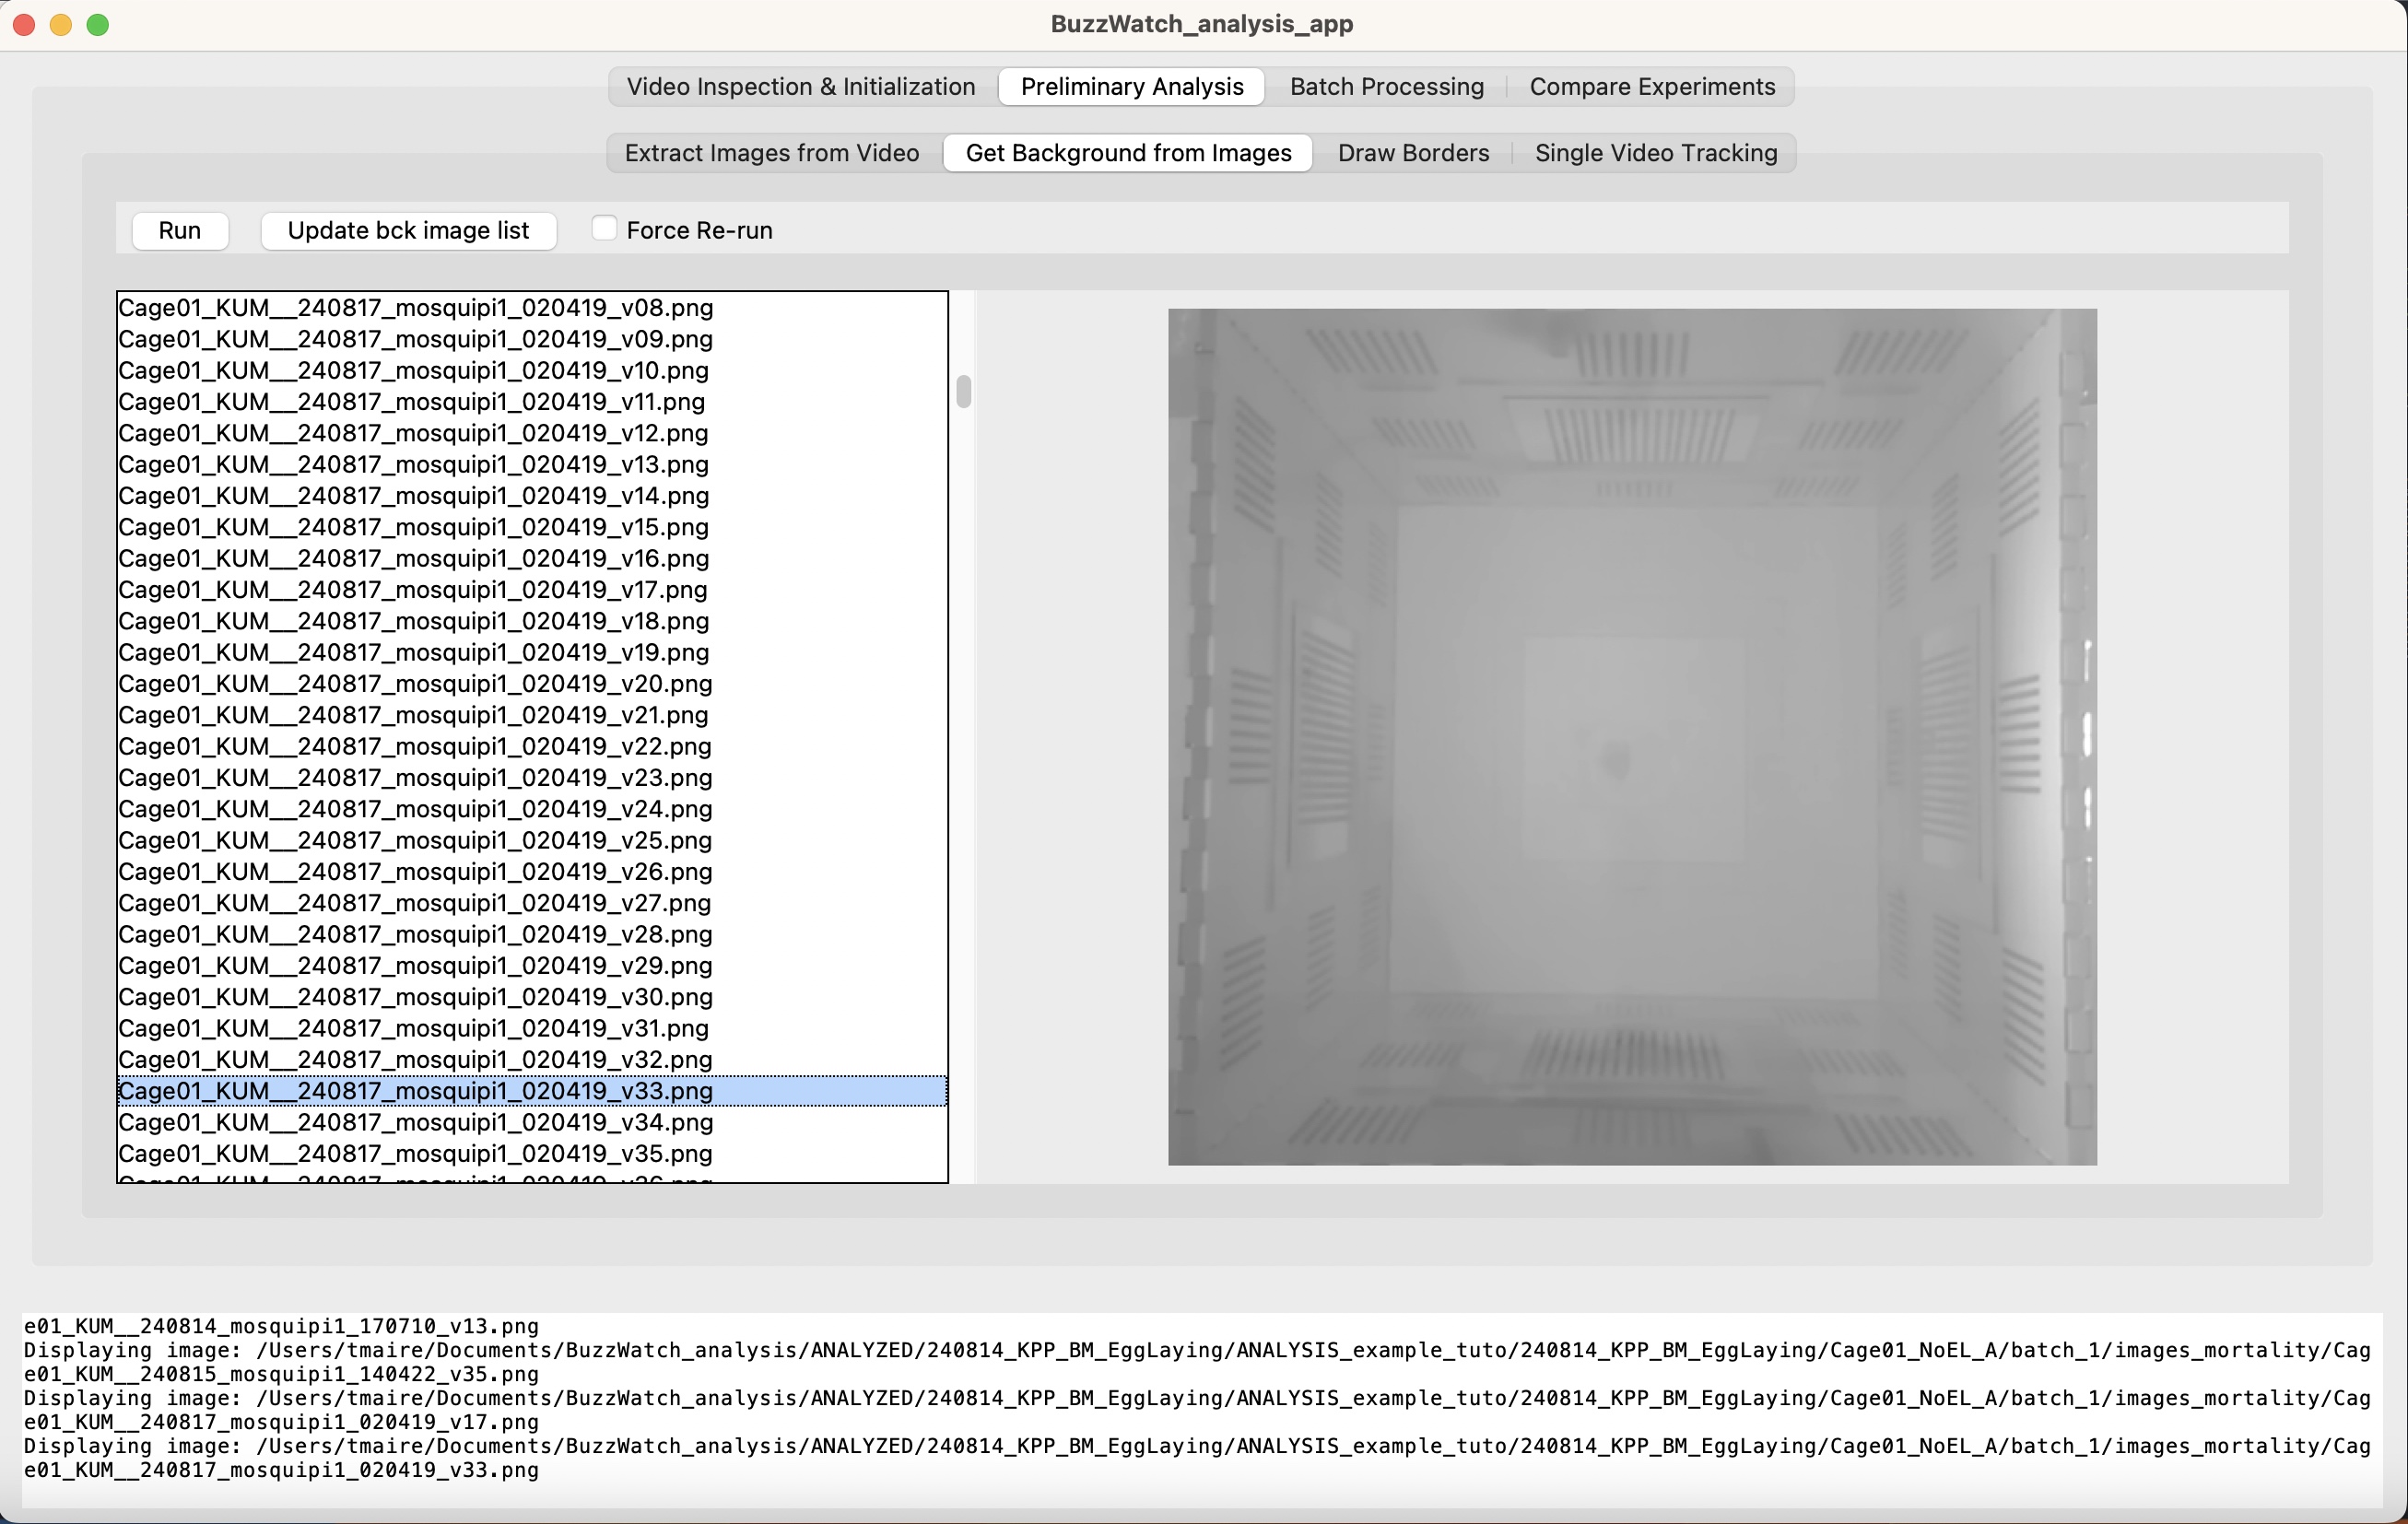
Task: Go to Compare Experiments tab
Action: [x=1652, y=87]
